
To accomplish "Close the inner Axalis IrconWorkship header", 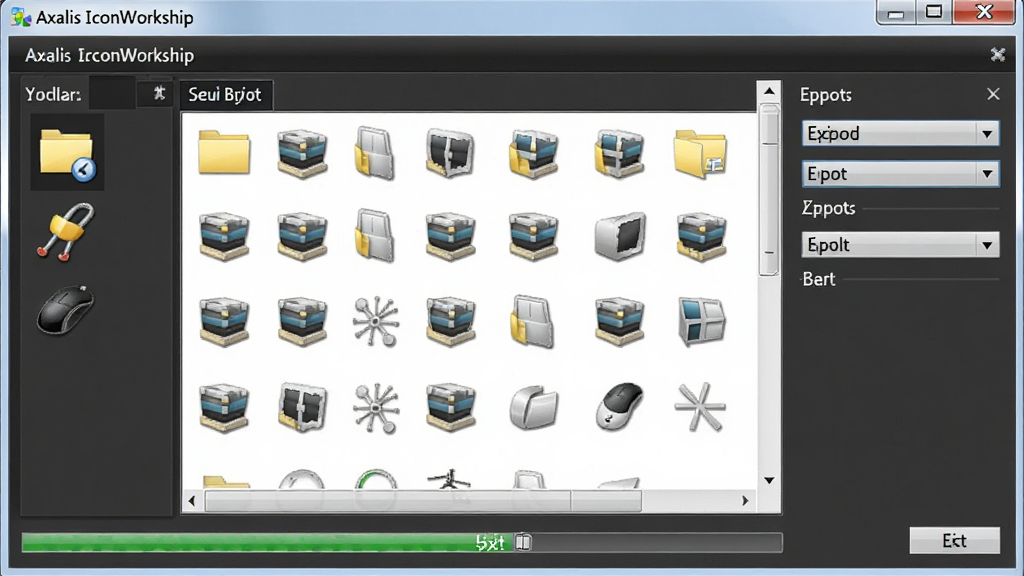I will [997, 55].
